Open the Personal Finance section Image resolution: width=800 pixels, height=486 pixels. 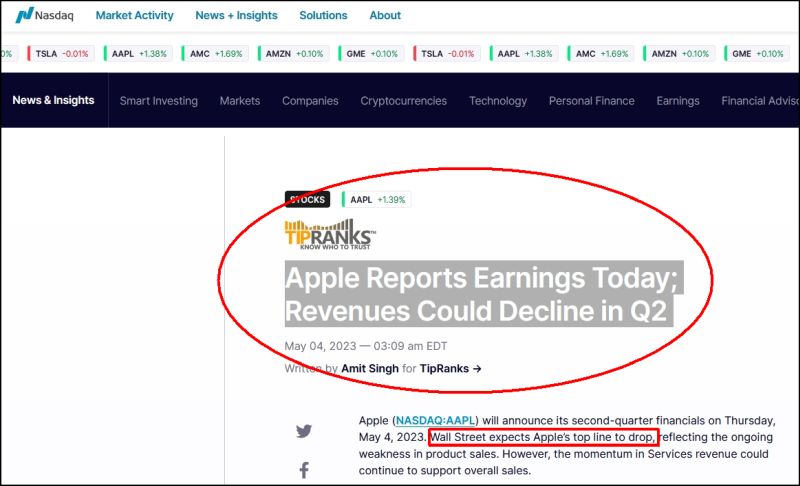tap(591, 101)
